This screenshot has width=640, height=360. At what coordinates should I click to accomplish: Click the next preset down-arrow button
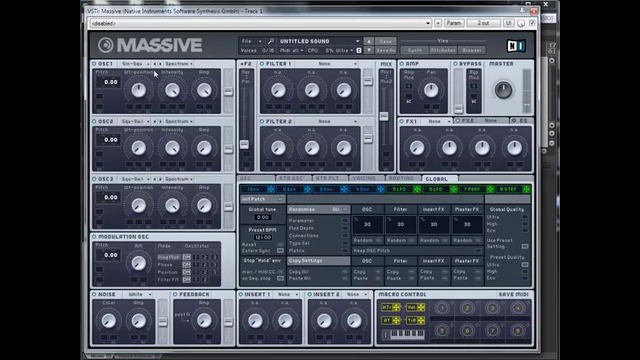click(x=369, y=50)
